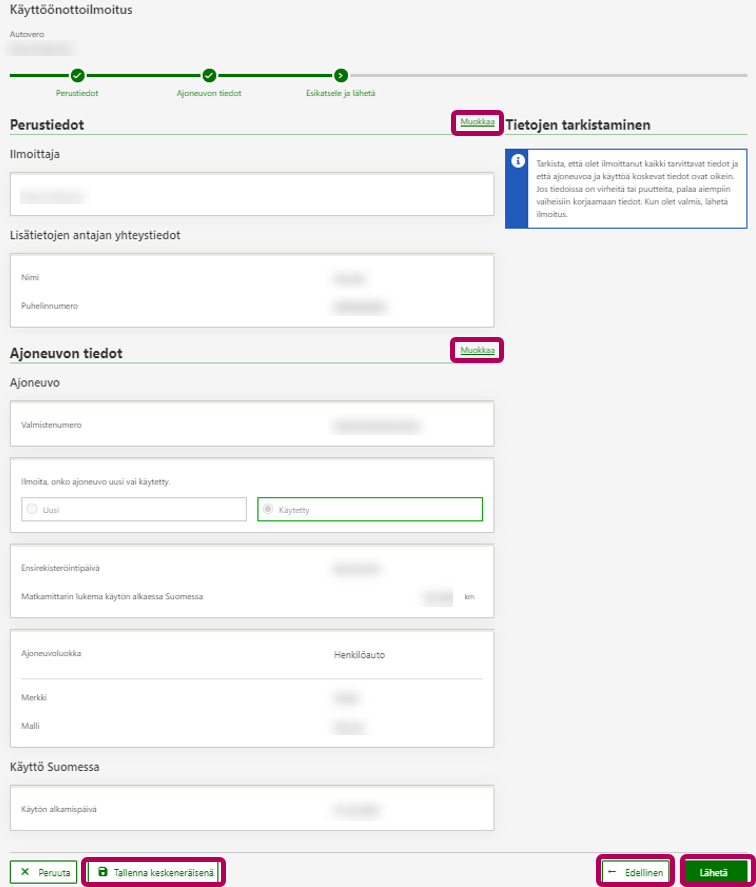This screenshot has width=756, height=887.
Task: Go to Esikatsele ja lähetä step label
Action: (x=341, y=93)
